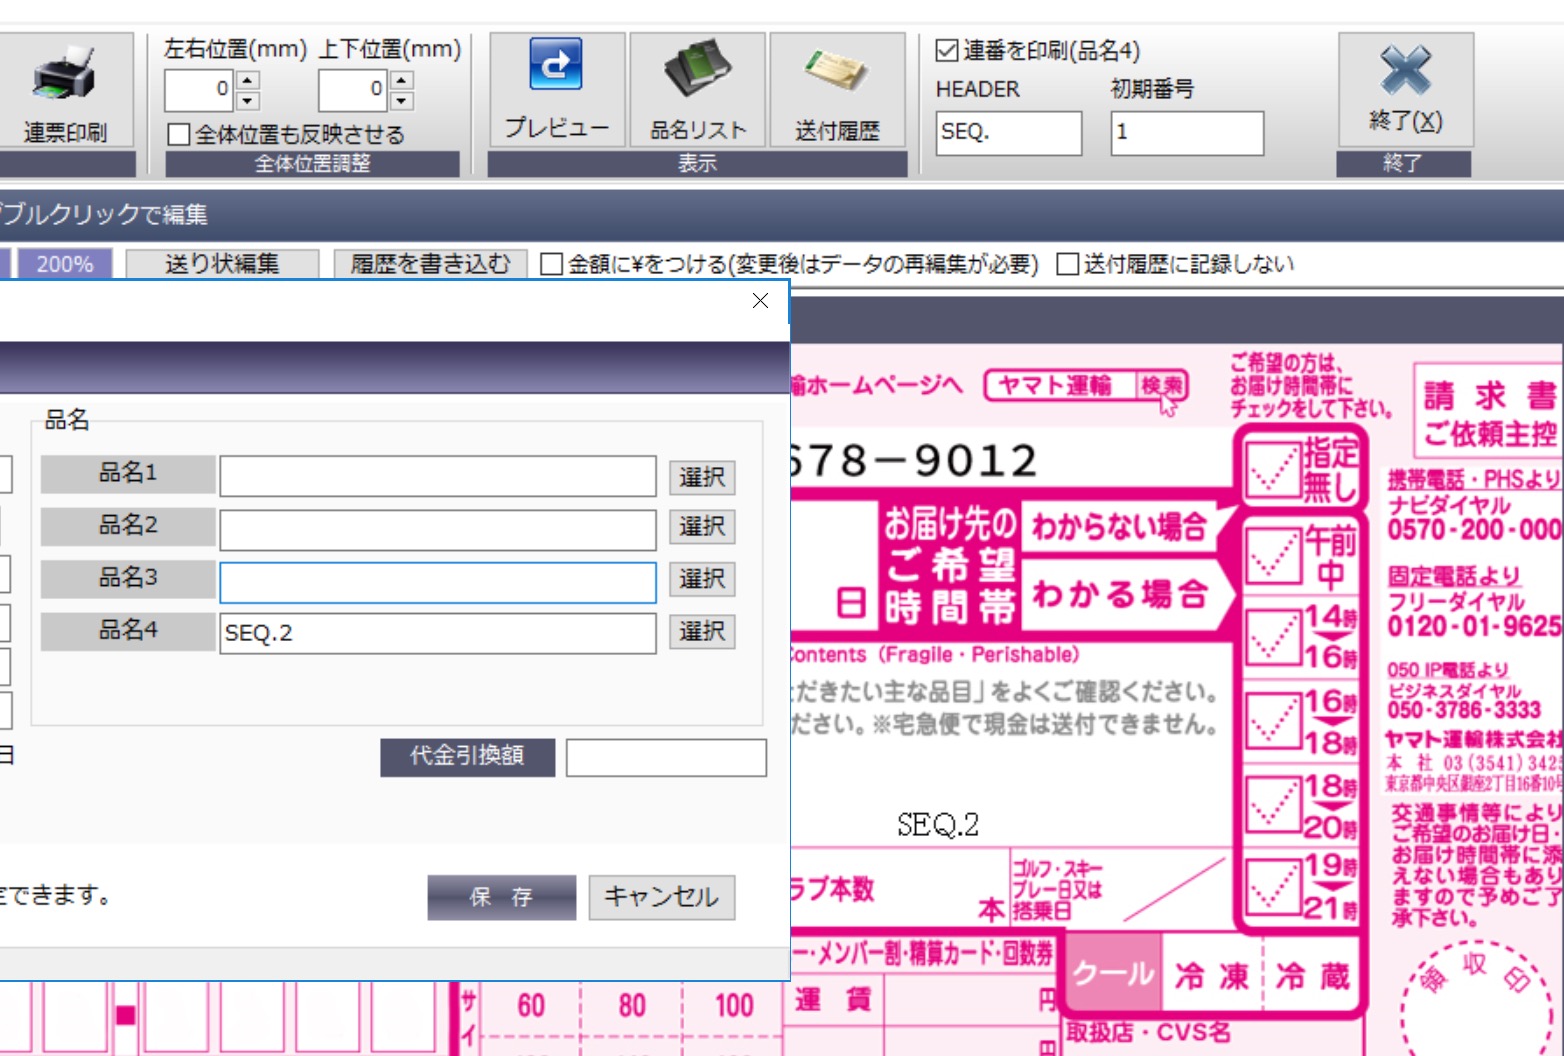Click the 14時-16時 checkmark box on waybill
Image resolution: width=1564 pixels, height=1056 pixels.
1271,636
